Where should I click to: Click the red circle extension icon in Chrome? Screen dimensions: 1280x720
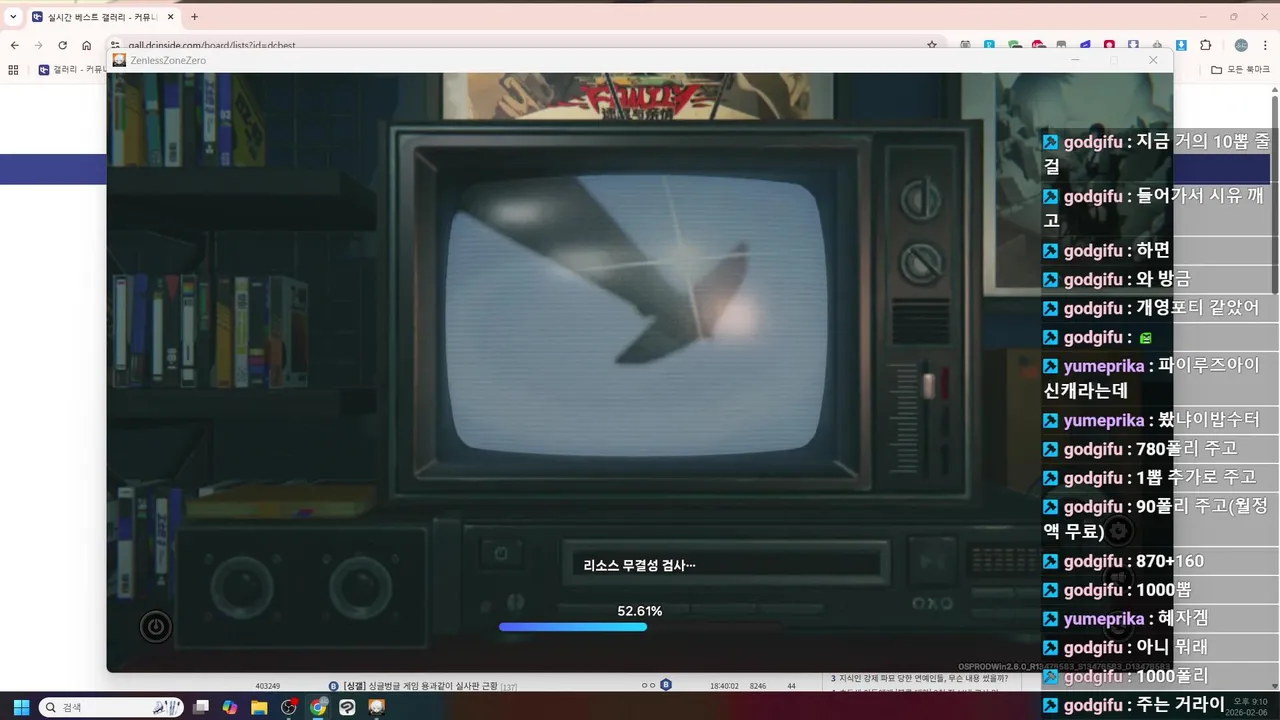1109,45
